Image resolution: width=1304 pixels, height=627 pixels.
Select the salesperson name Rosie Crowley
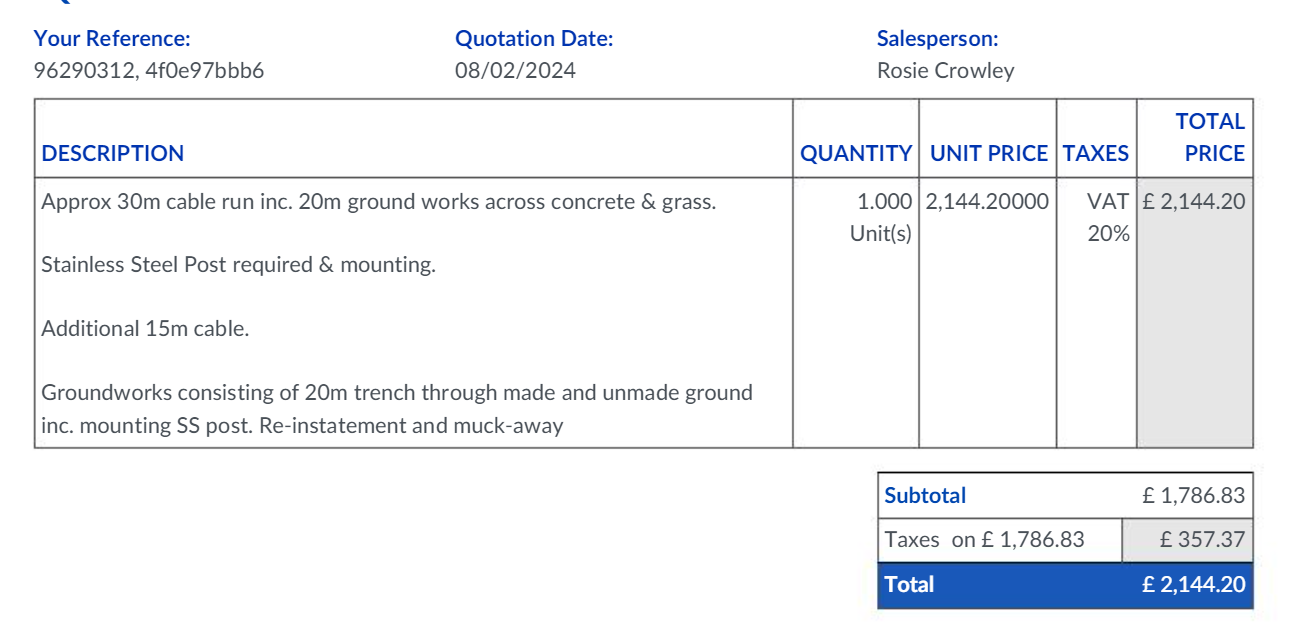click(x=945, y=71)
